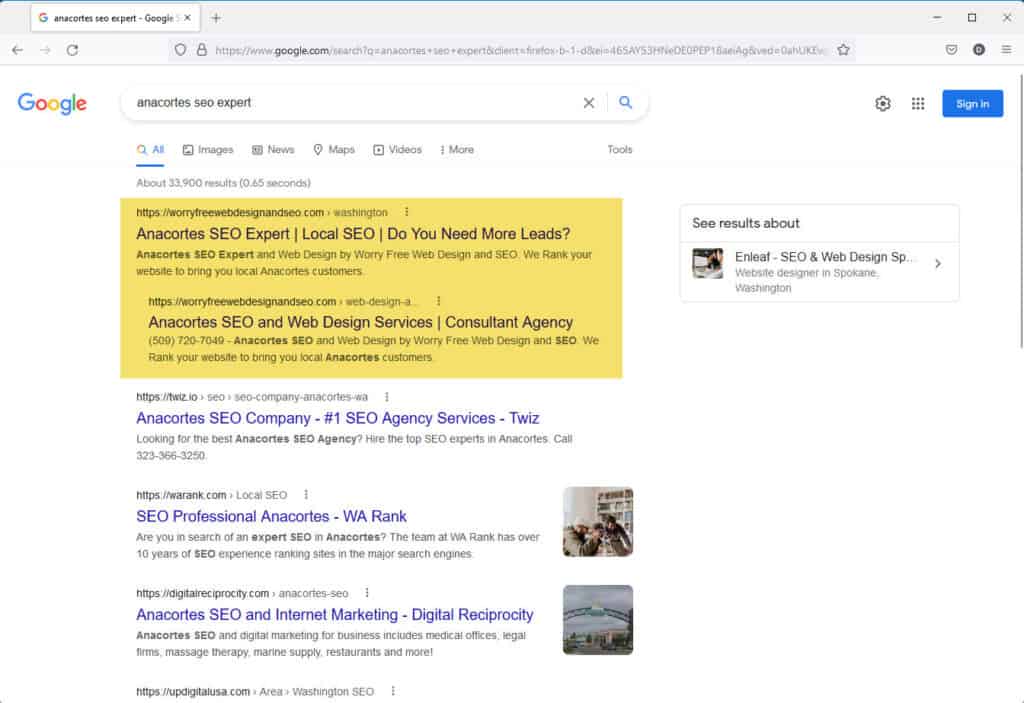Switch to the News tab
Image resolution: width=1024 pixels, height=703 pixels.
[273, 150]
